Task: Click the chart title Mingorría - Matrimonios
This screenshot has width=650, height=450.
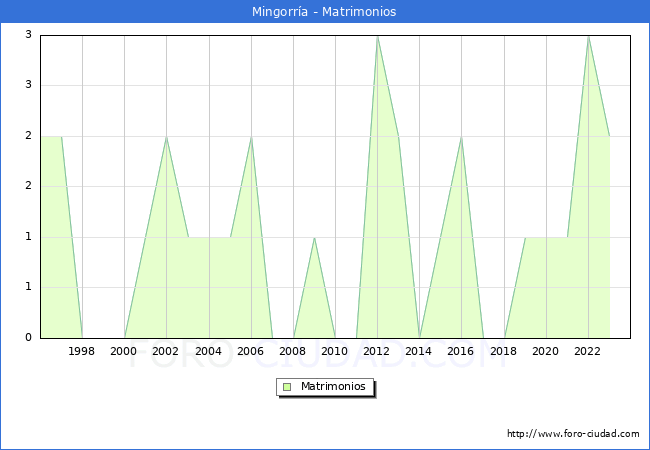Action: pos(325,12)
